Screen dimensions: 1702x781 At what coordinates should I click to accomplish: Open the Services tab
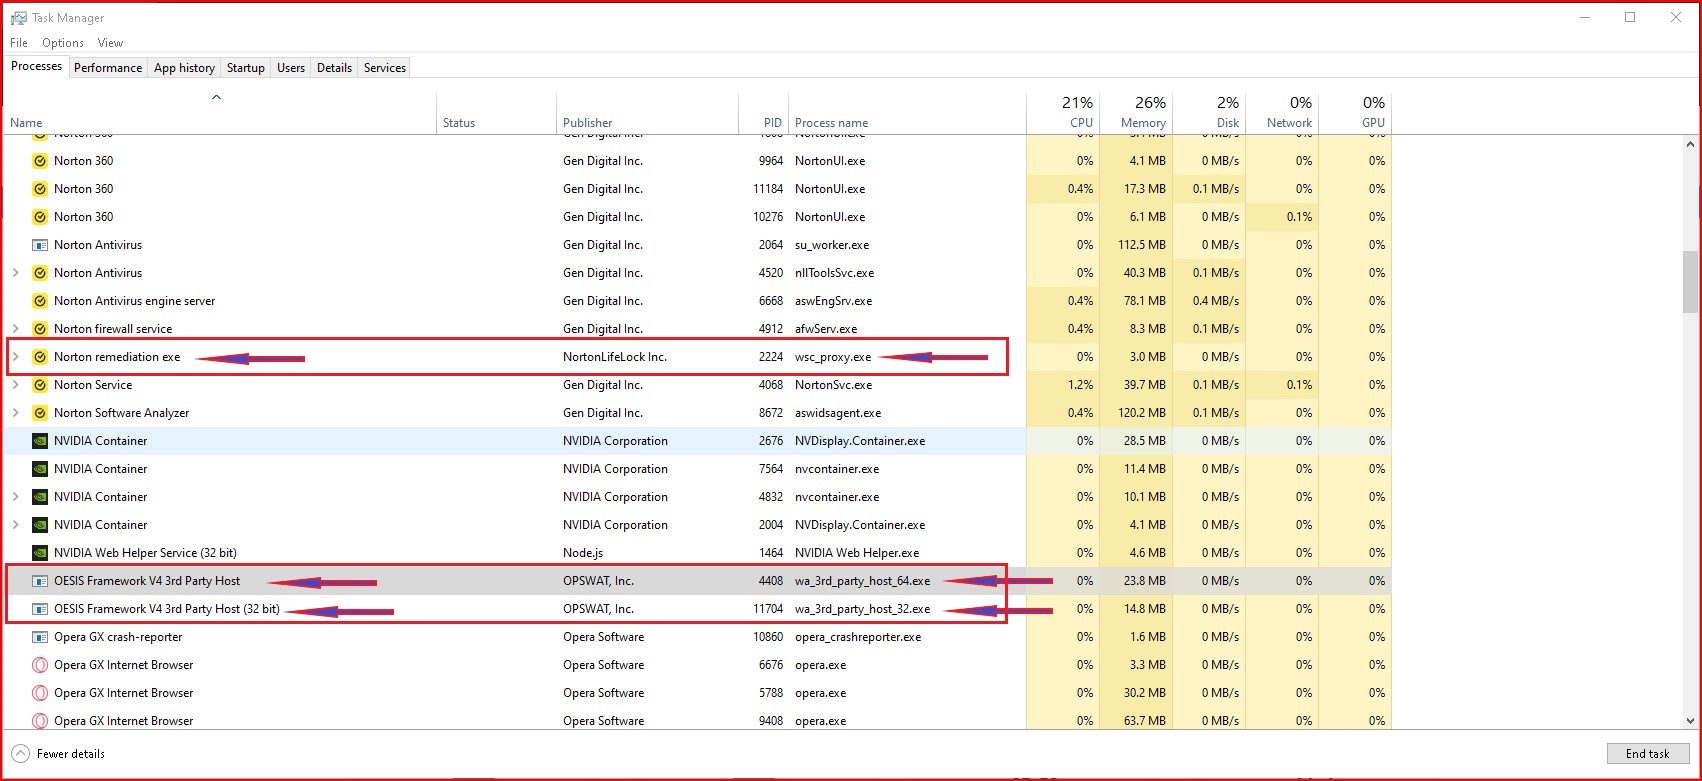click(385, 68)
